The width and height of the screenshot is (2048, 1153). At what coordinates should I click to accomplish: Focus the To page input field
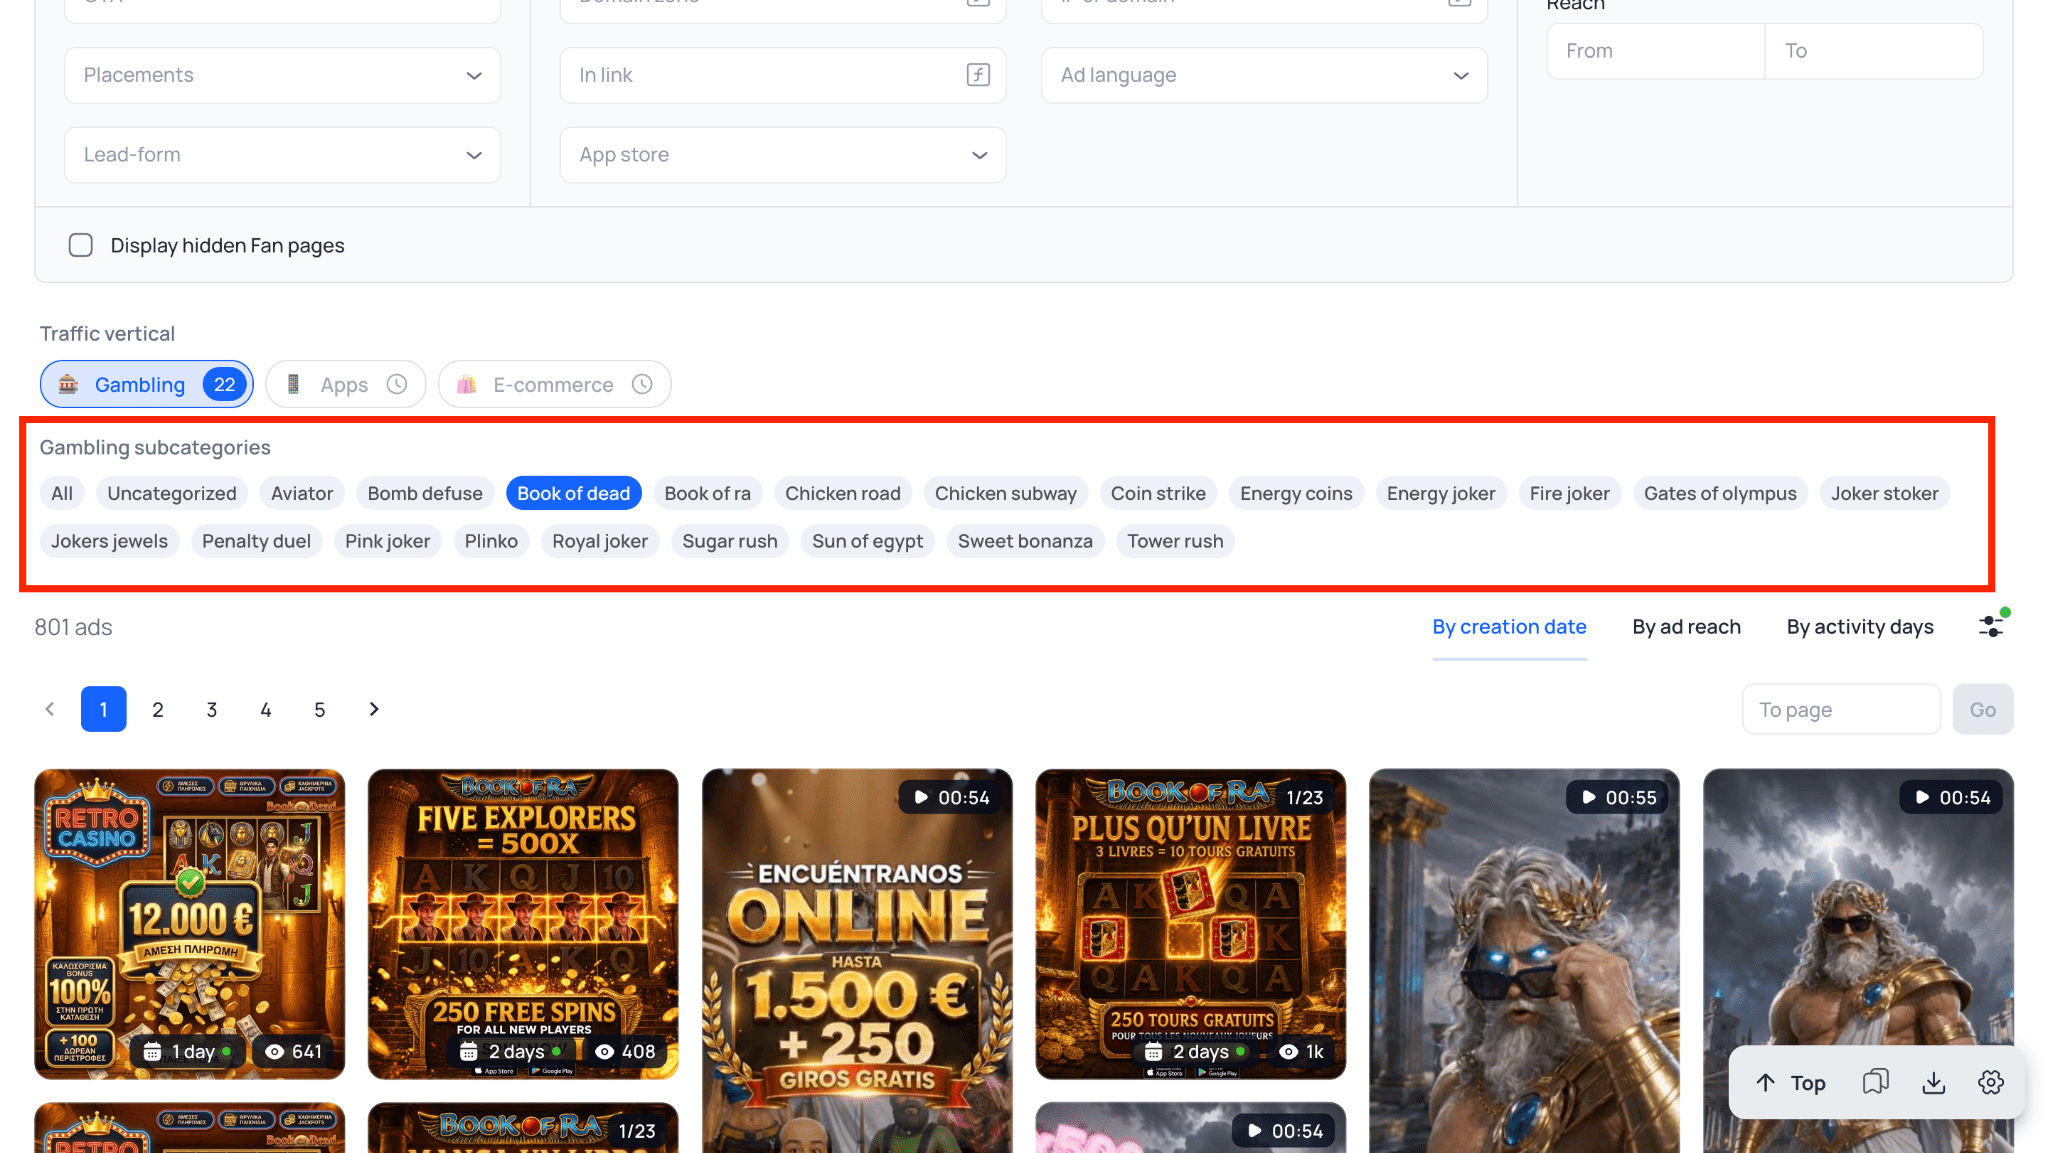point(1841,710)
